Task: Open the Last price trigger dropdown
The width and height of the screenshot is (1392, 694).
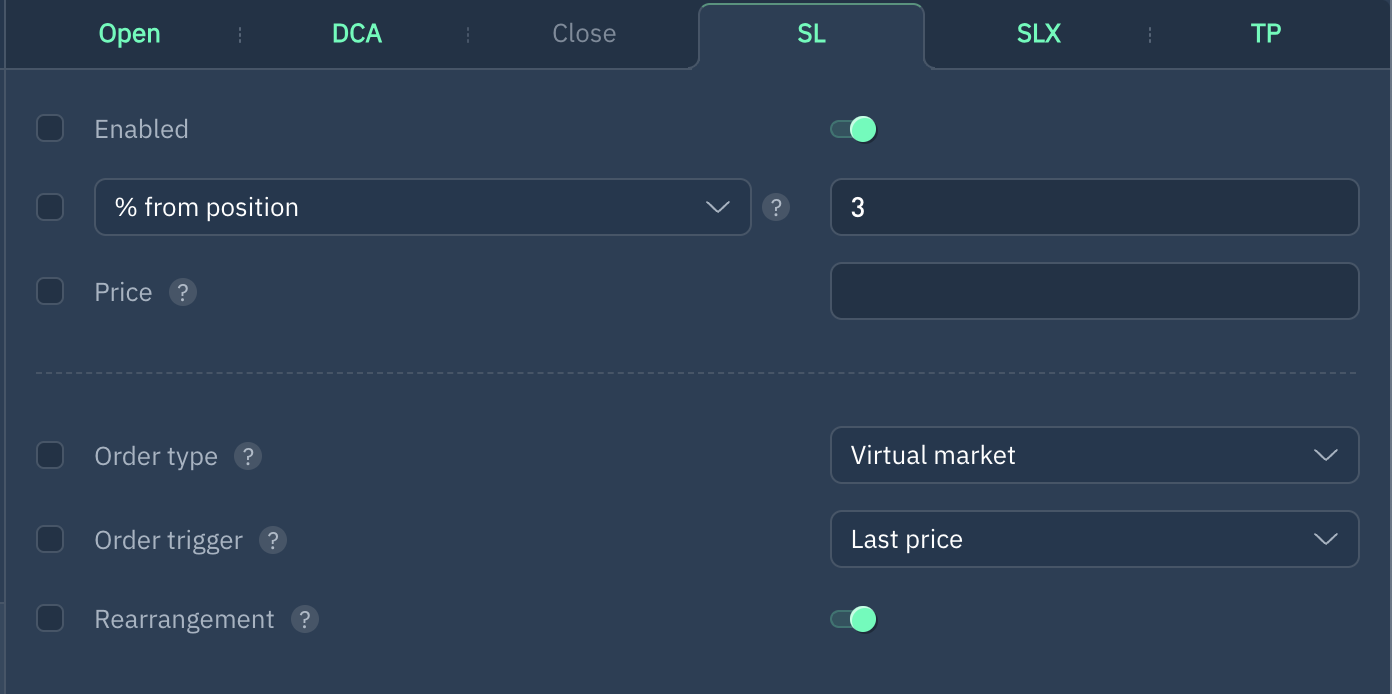Action: [1094, 539]
